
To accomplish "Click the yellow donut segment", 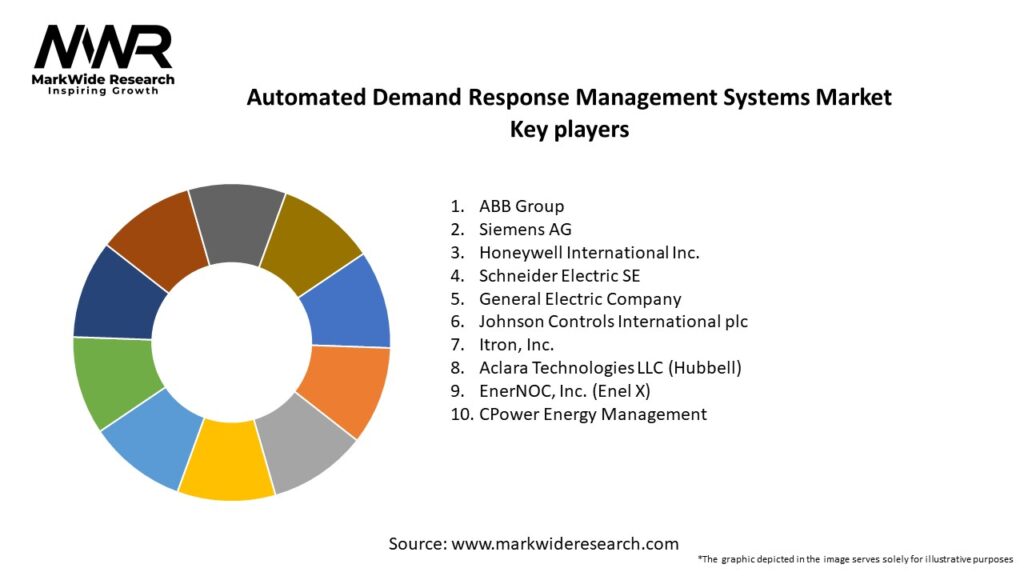I will point(227,463).
